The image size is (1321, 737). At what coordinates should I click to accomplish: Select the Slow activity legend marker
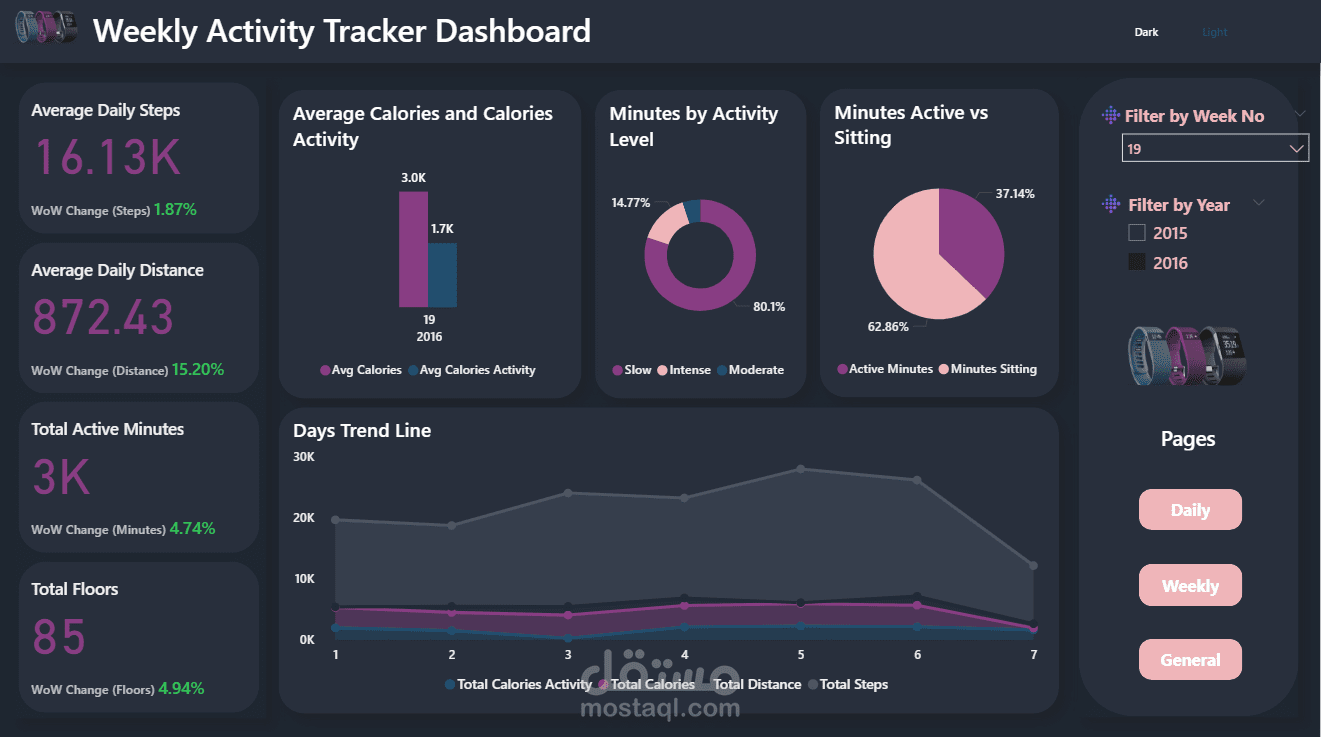(x=617, y=370)
